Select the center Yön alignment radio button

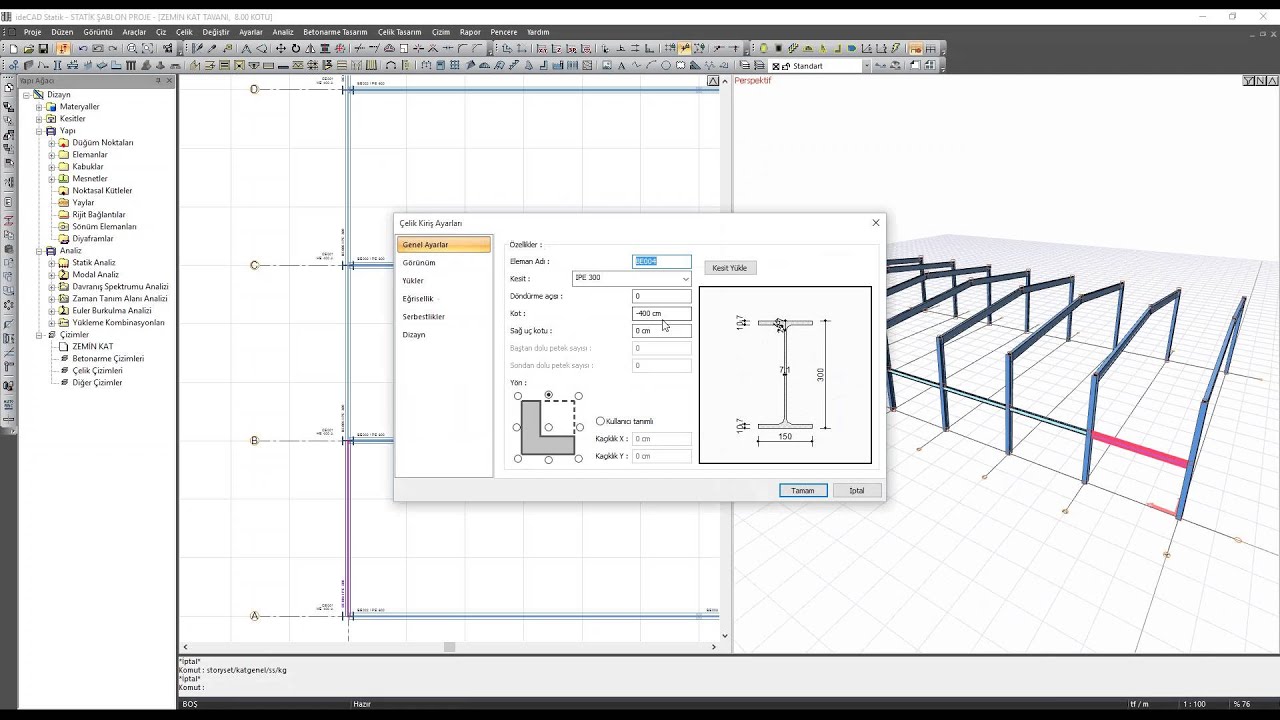(x=548, y=427)
